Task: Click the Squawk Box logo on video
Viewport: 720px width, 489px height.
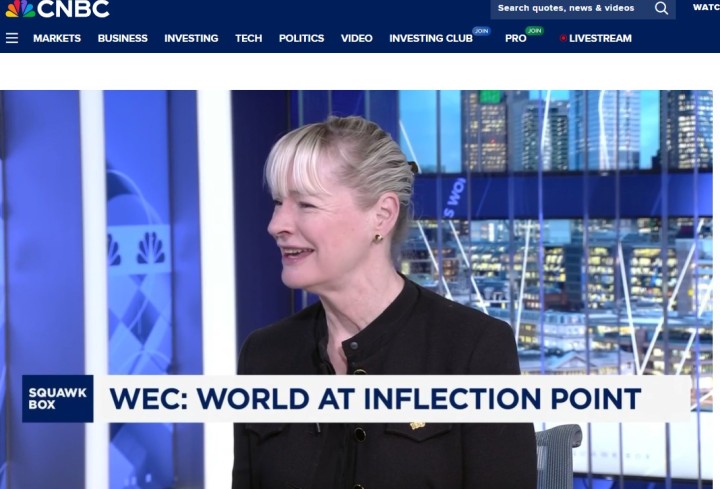Action: tap(57, 399)
